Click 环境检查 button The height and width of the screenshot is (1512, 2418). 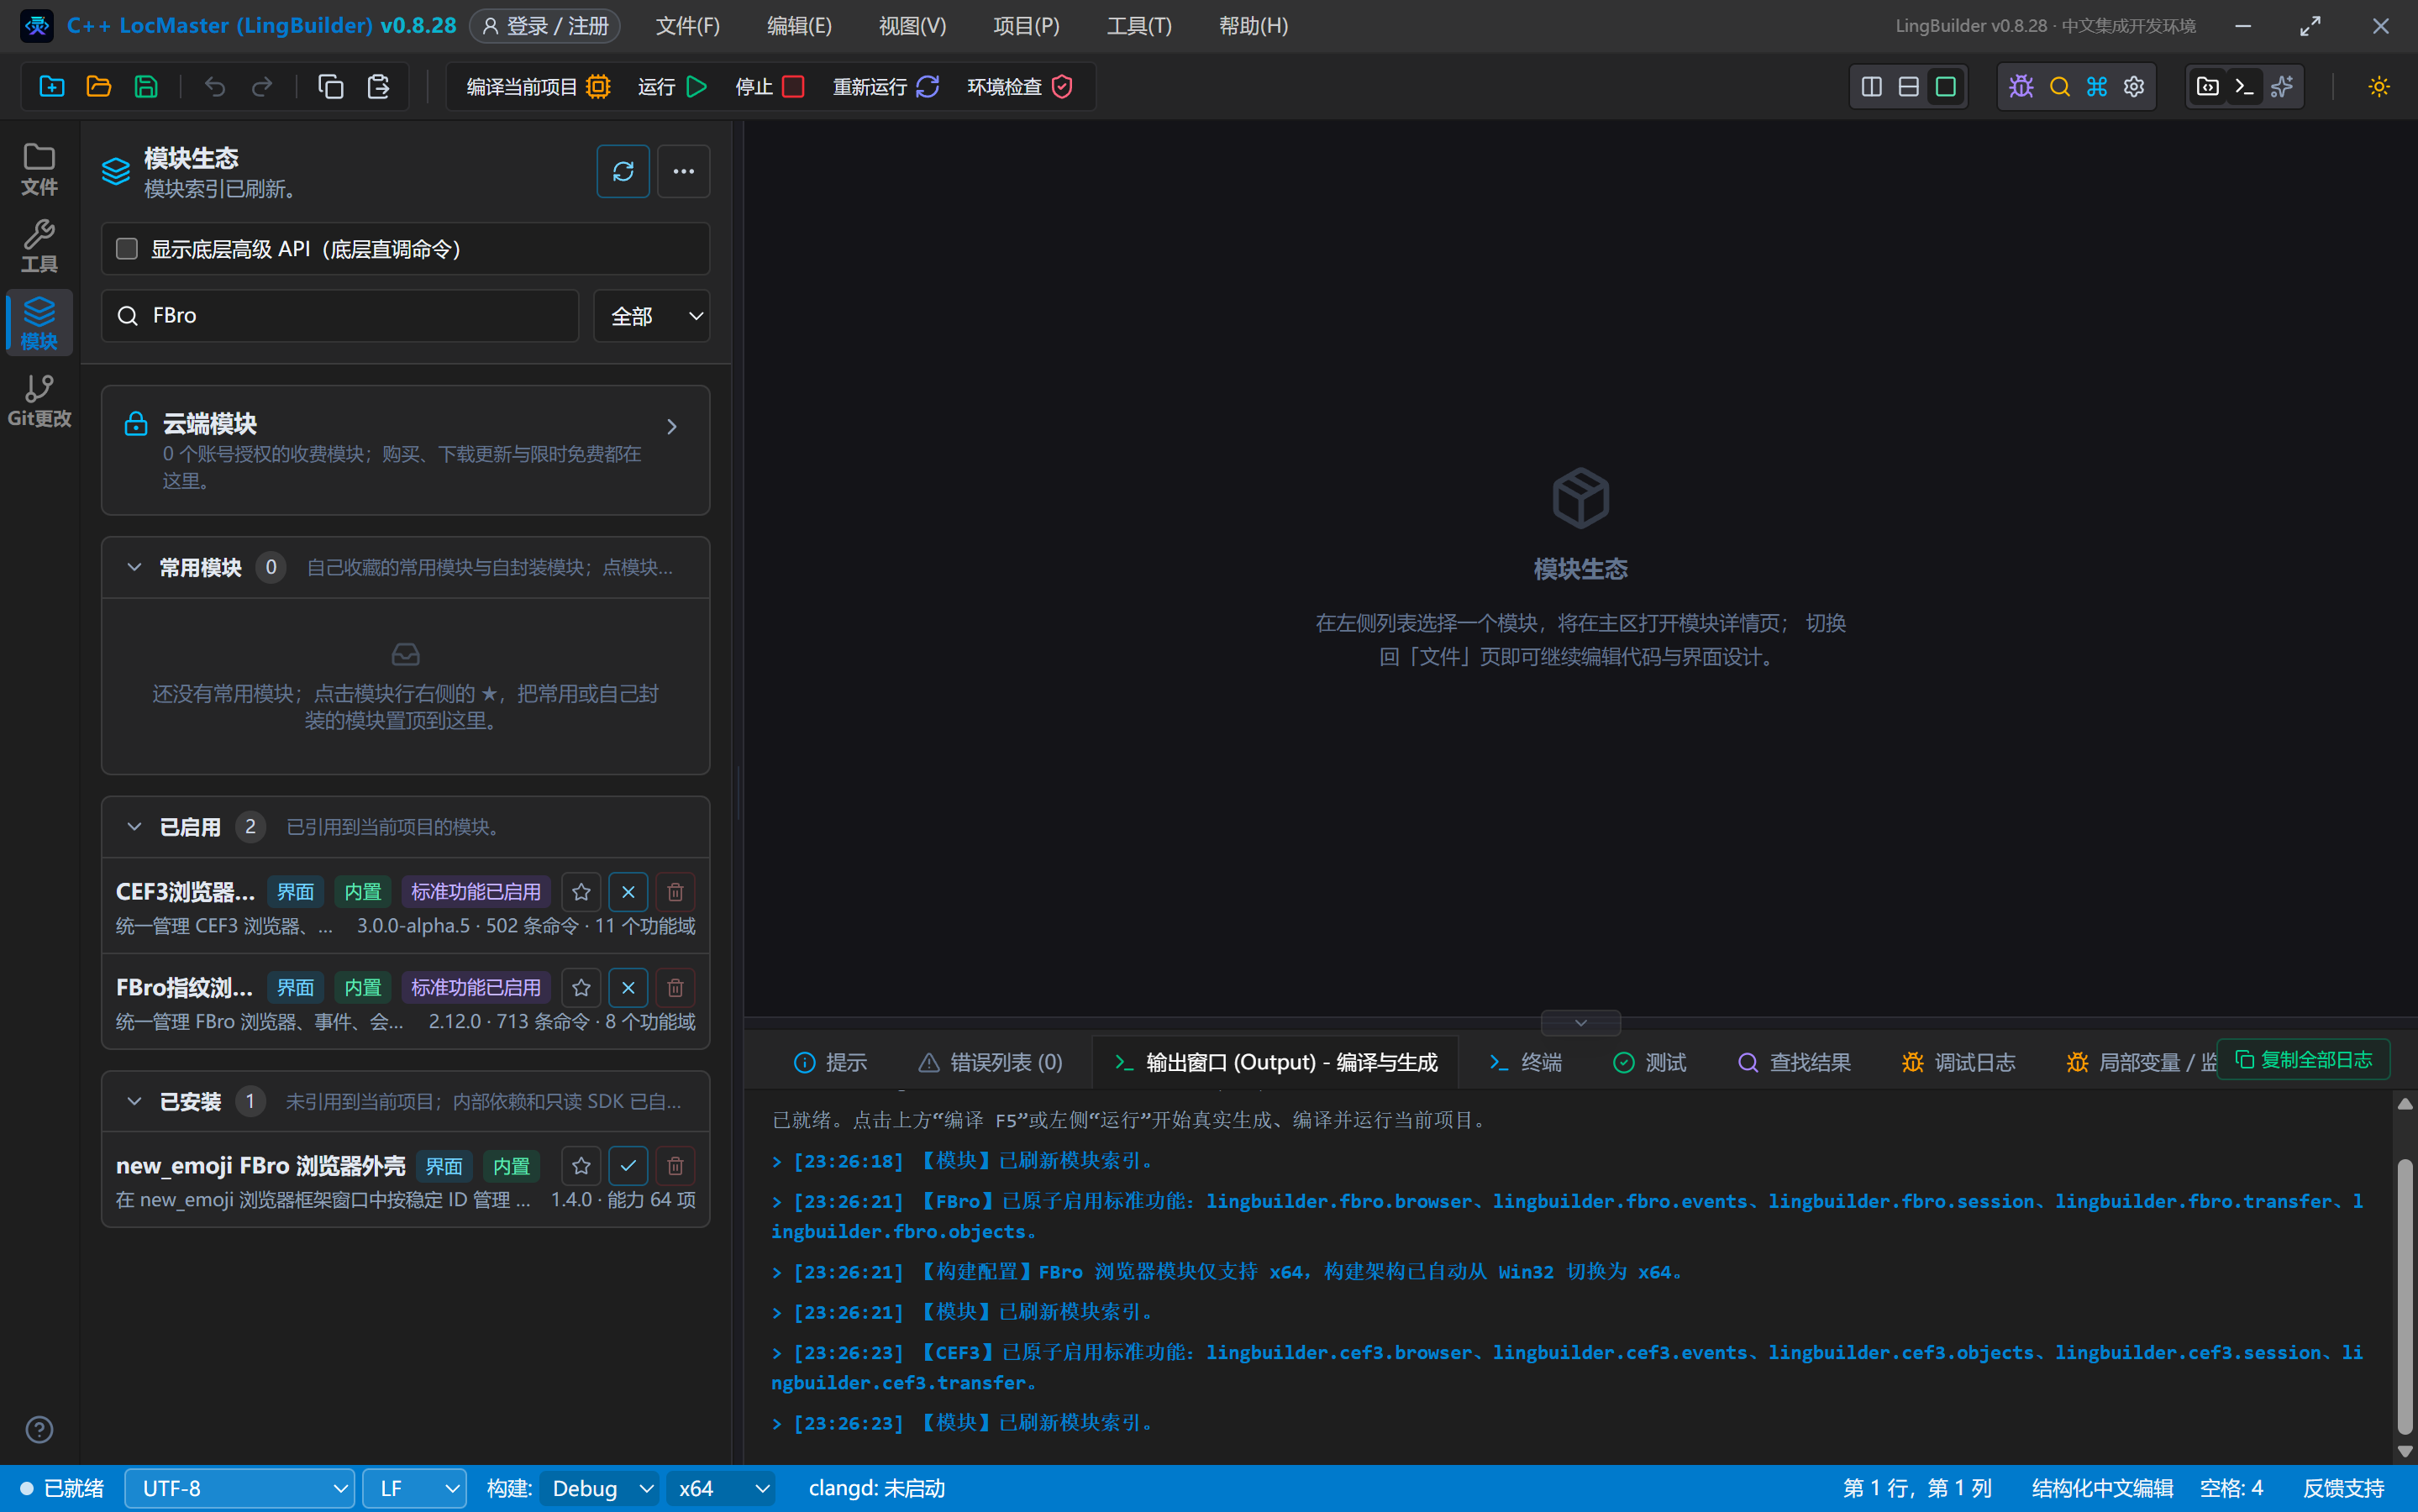[1020, 87]
